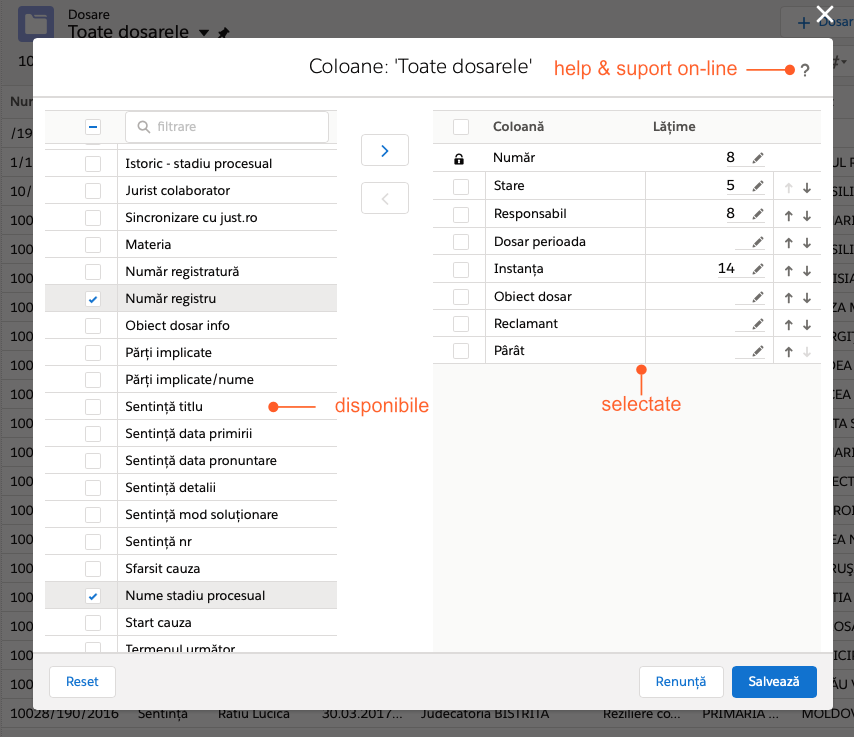Click Reset button
Image resolution: width=854 pixels, height=737 pixels.
(82, 681)
